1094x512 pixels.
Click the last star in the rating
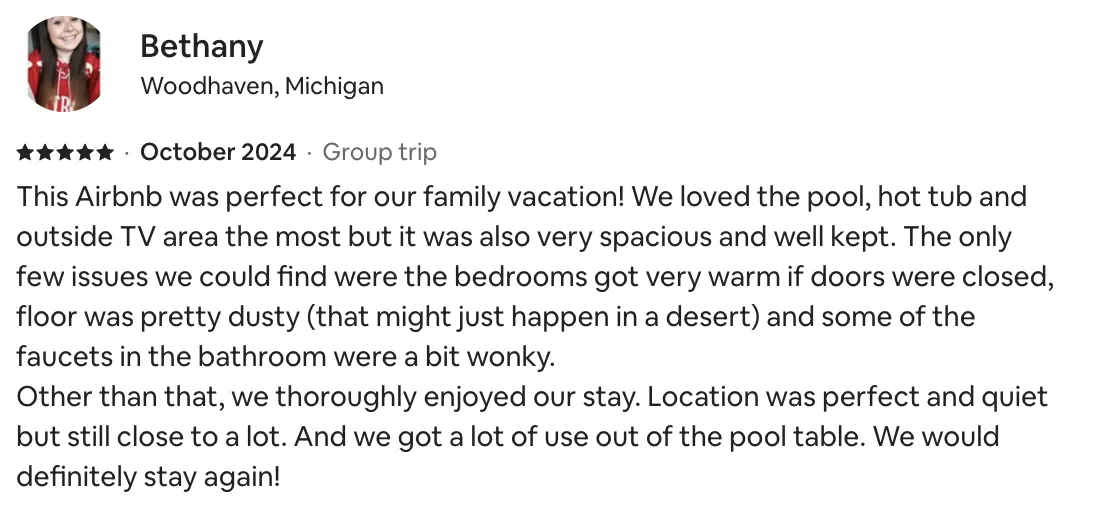104,152
